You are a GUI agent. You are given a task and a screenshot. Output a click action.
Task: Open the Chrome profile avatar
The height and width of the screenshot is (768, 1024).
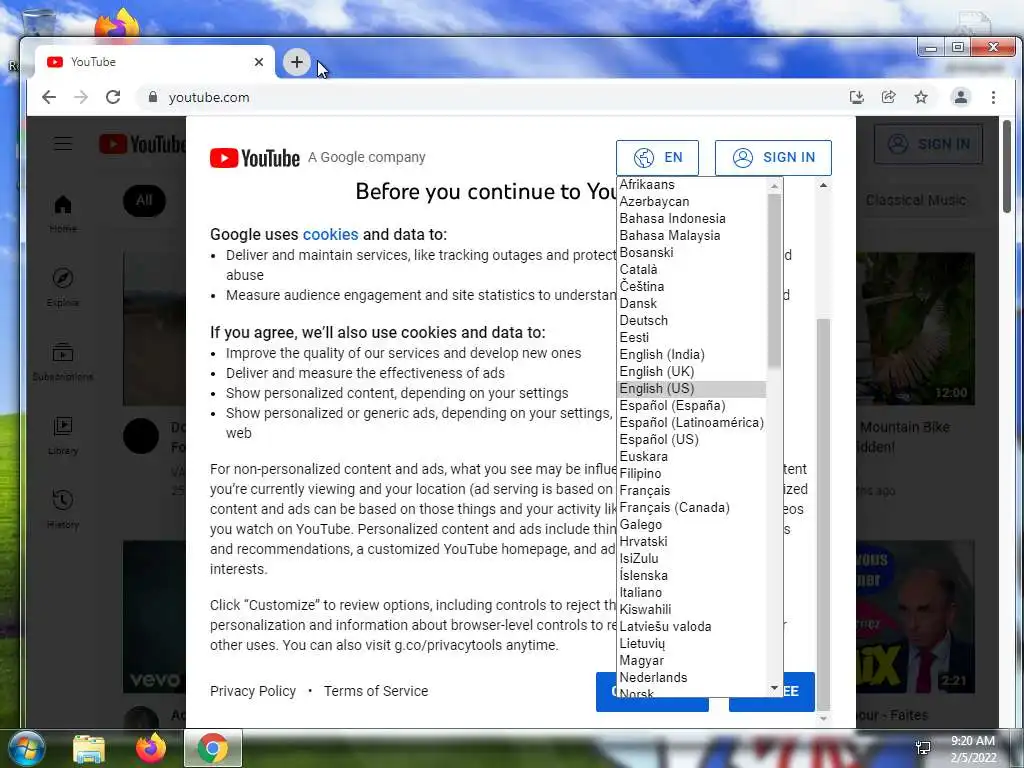point(961,97)
